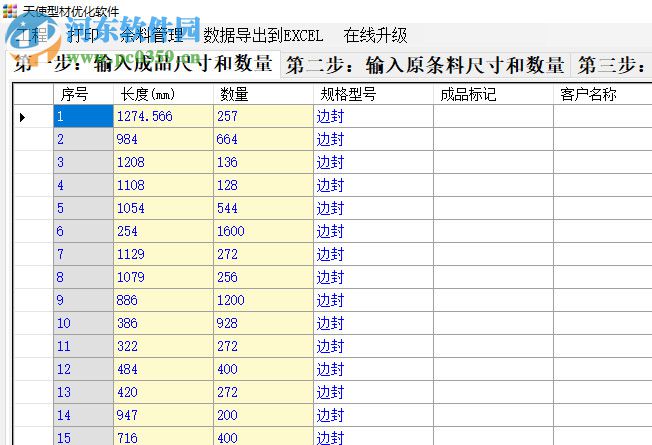Select the 边封 cell in row 14
This screenshot has height=445, width=652.
click(x=373, y=415)
